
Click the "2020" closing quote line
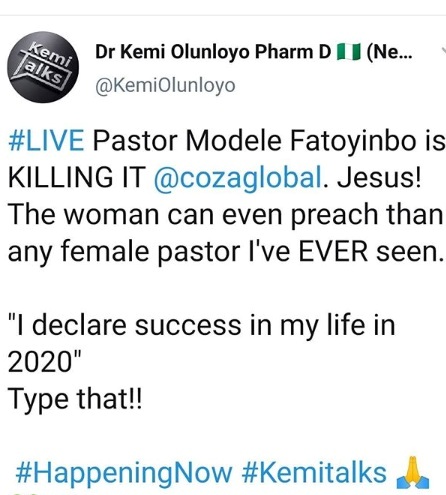pyautogui.click(x=44, y=362)
